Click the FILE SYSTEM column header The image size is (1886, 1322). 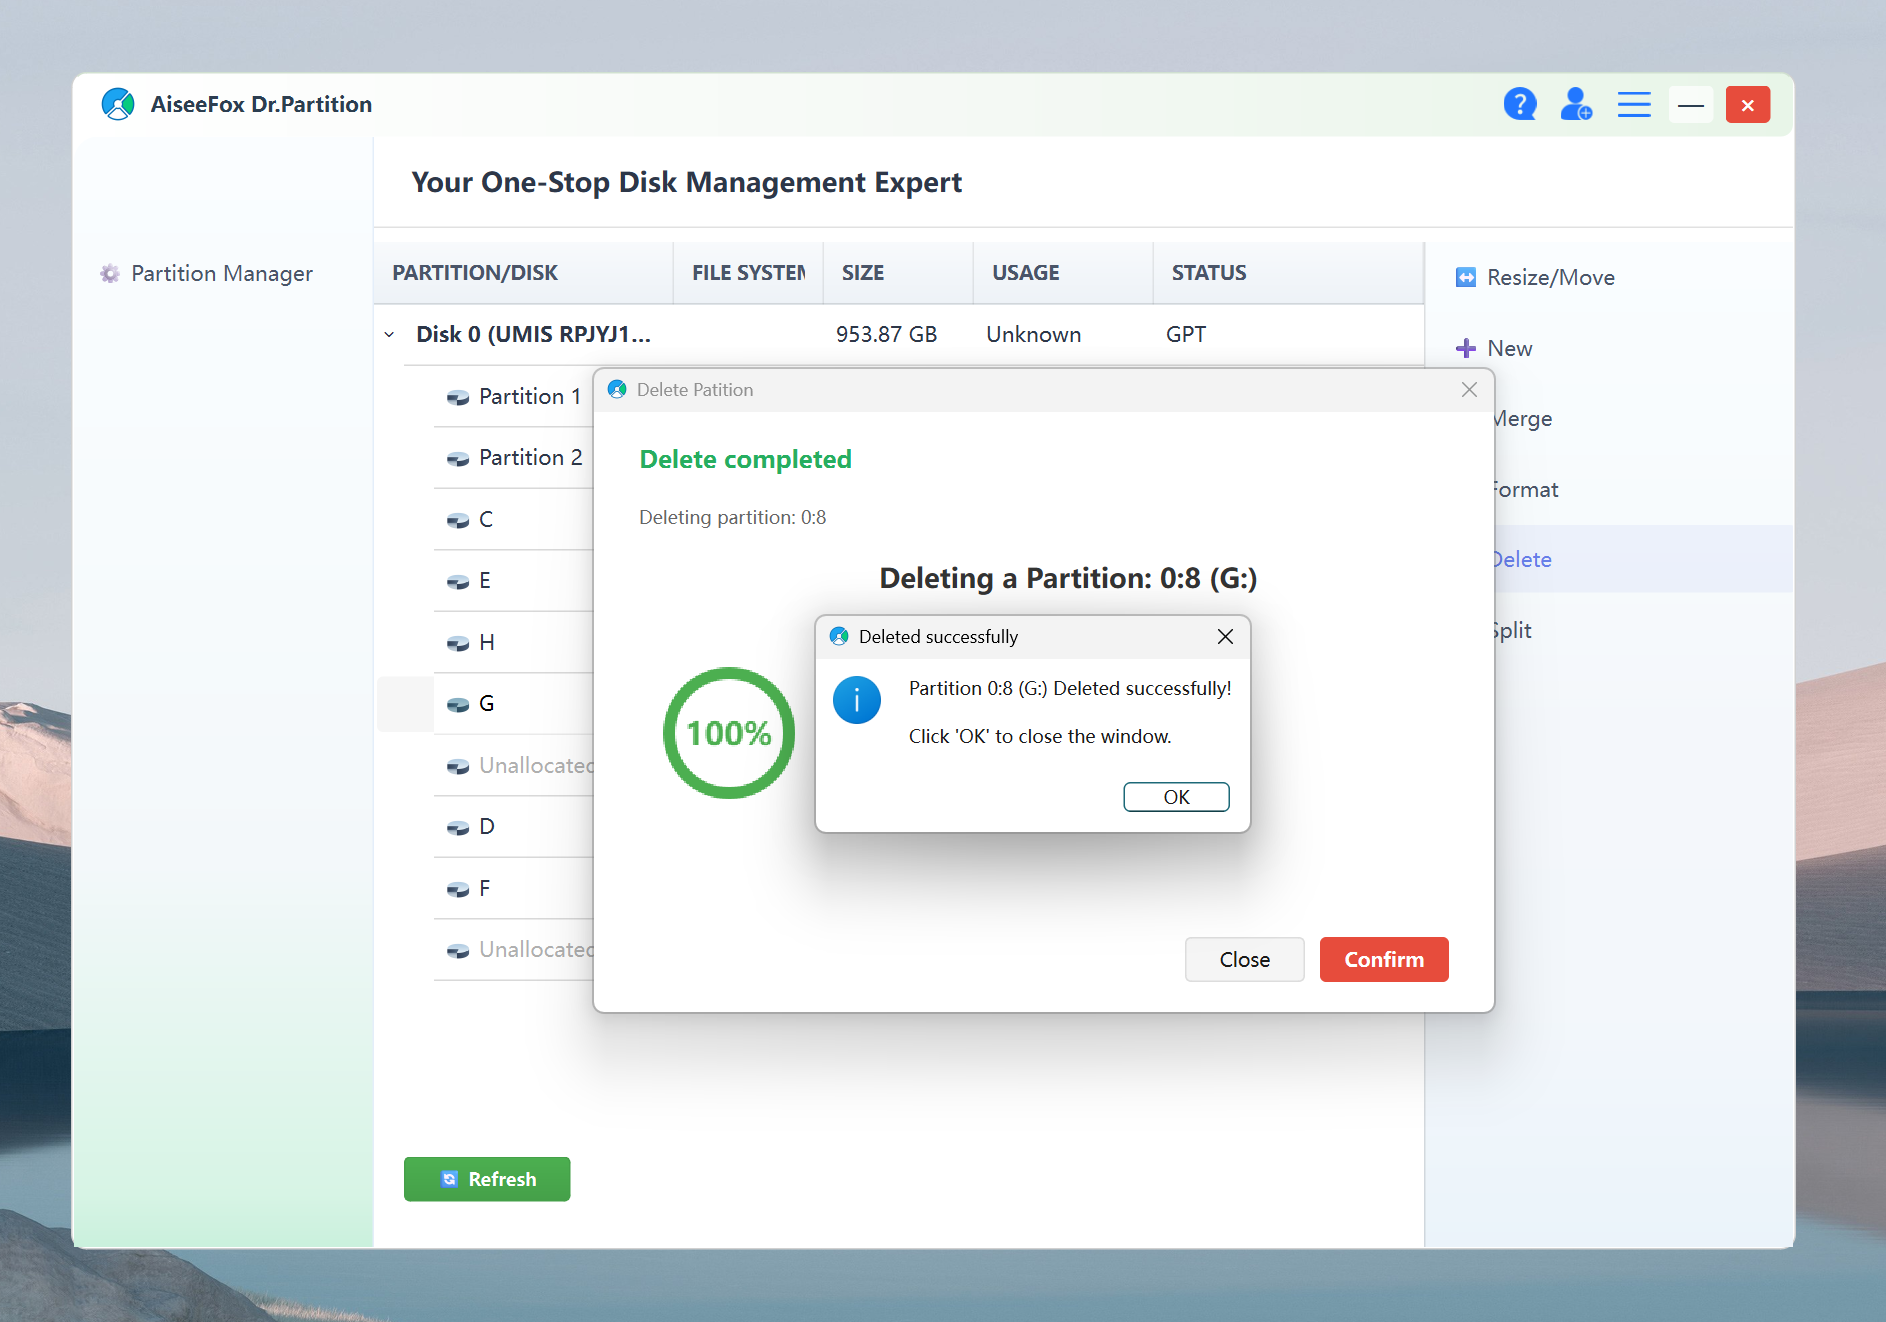click(x=748, y=273)
